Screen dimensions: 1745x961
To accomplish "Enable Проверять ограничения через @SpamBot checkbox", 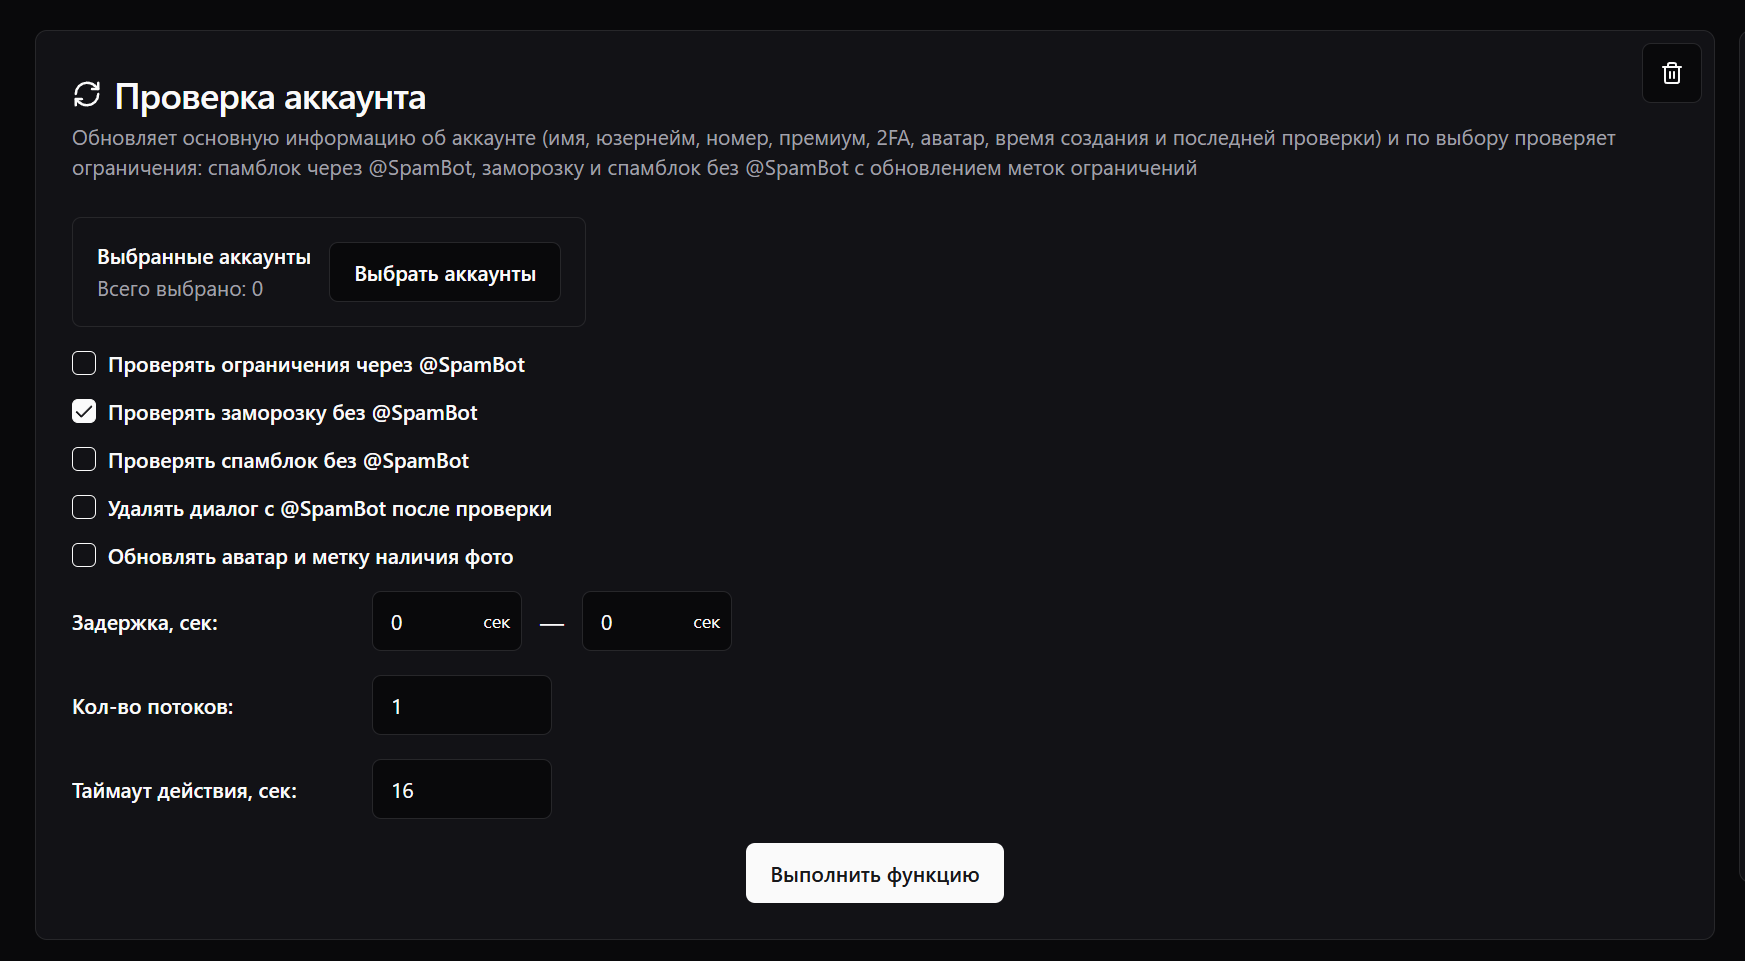I will tap(84, 364).
